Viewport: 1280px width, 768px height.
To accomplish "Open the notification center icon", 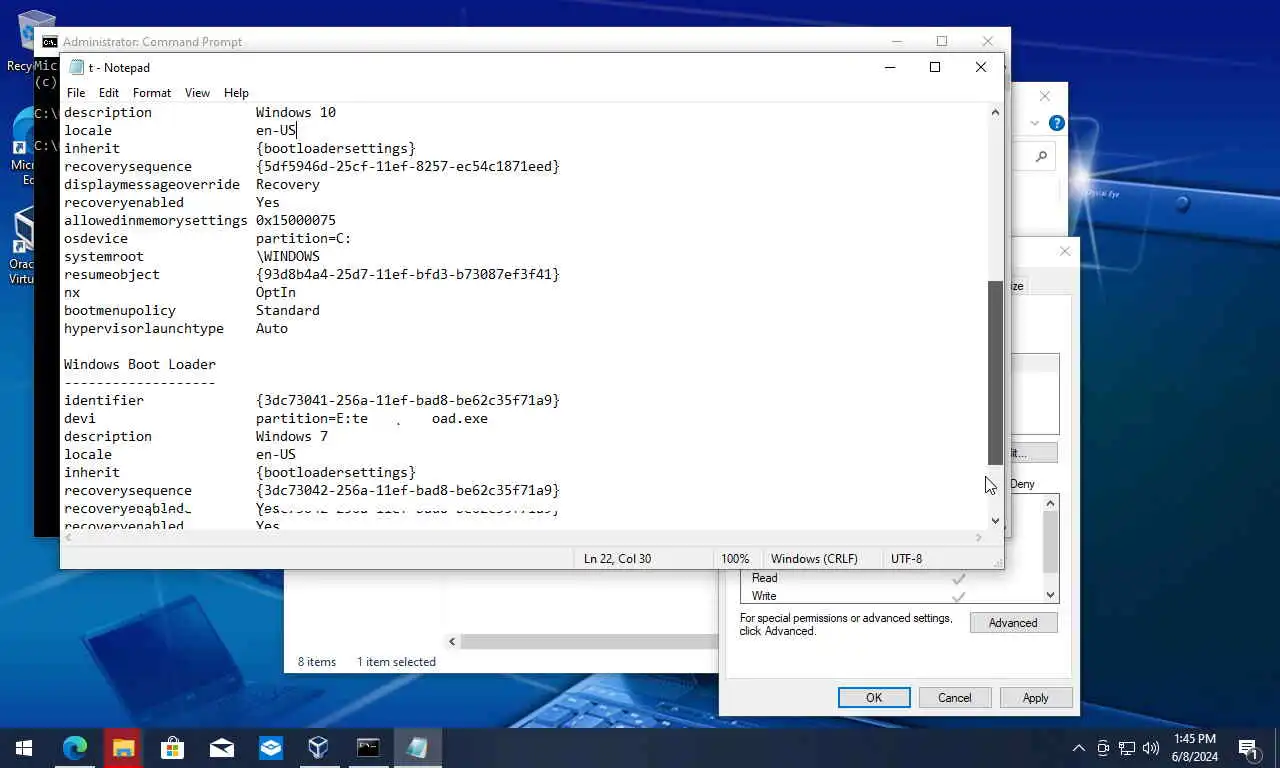I will [x=1247, y=747].
